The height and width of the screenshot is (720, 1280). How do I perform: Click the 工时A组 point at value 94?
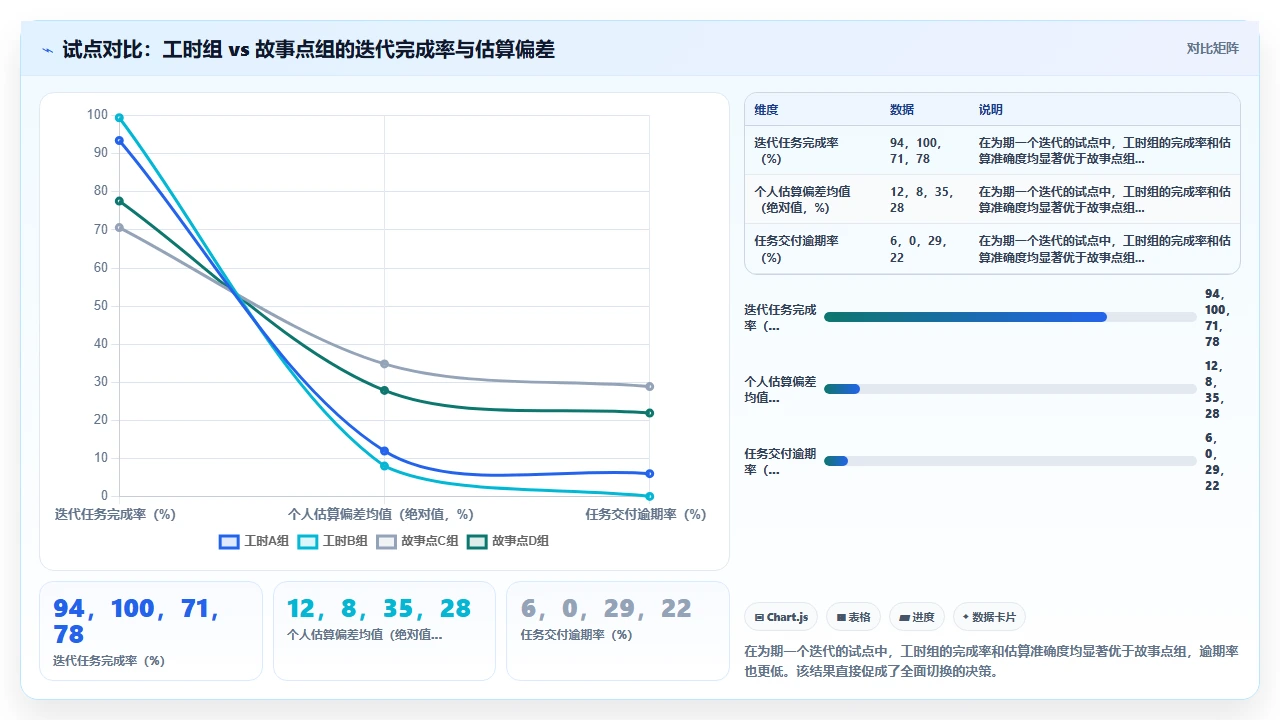(x=119, y=140)
